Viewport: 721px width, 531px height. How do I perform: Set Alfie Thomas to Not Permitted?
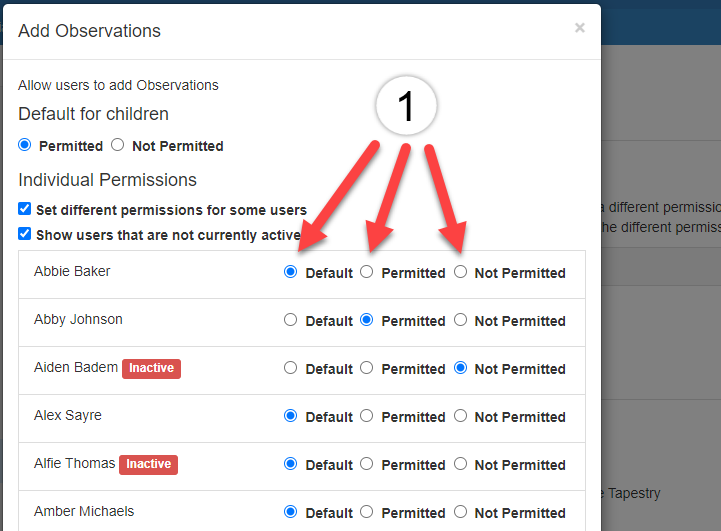click(x=460, y=463)
